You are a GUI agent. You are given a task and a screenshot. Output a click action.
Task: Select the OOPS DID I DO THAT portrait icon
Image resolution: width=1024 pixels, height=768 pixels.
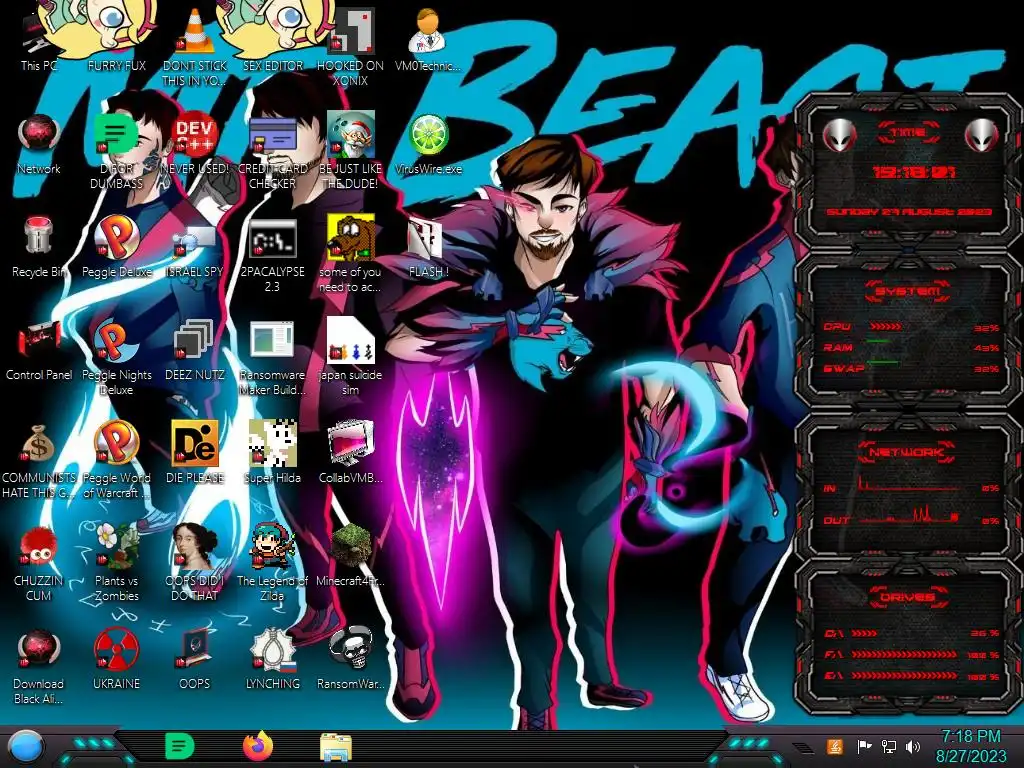pos(195,562)
